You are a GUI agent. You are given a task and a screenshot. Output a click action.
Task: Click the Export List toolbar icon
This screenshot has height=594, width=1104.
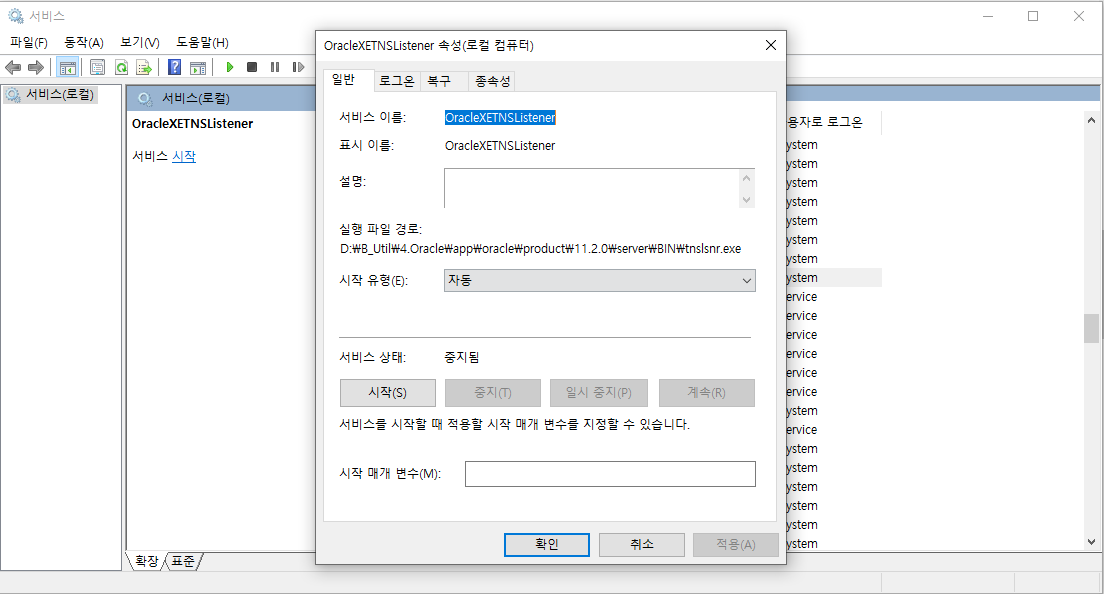(x=144, y=68)
